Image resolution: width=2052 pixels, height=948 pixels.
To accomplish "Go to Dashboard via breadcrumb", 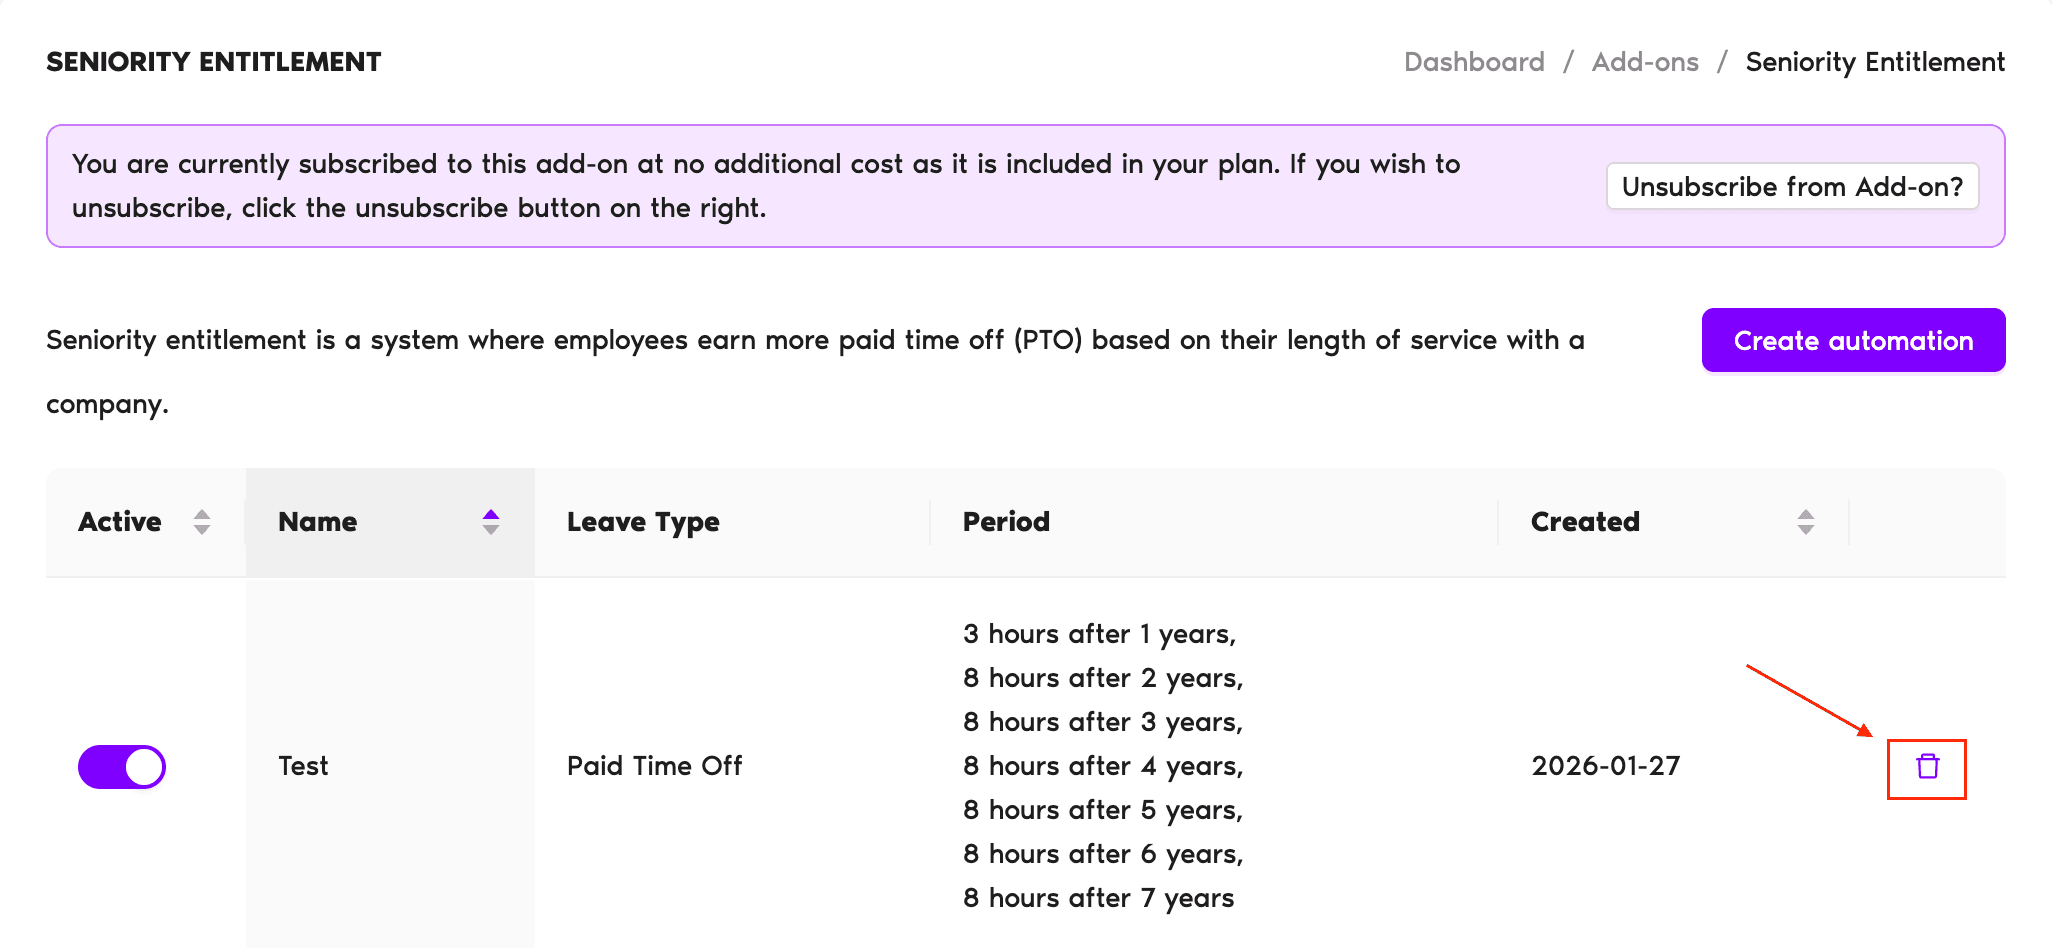I will click(1474, 62).
